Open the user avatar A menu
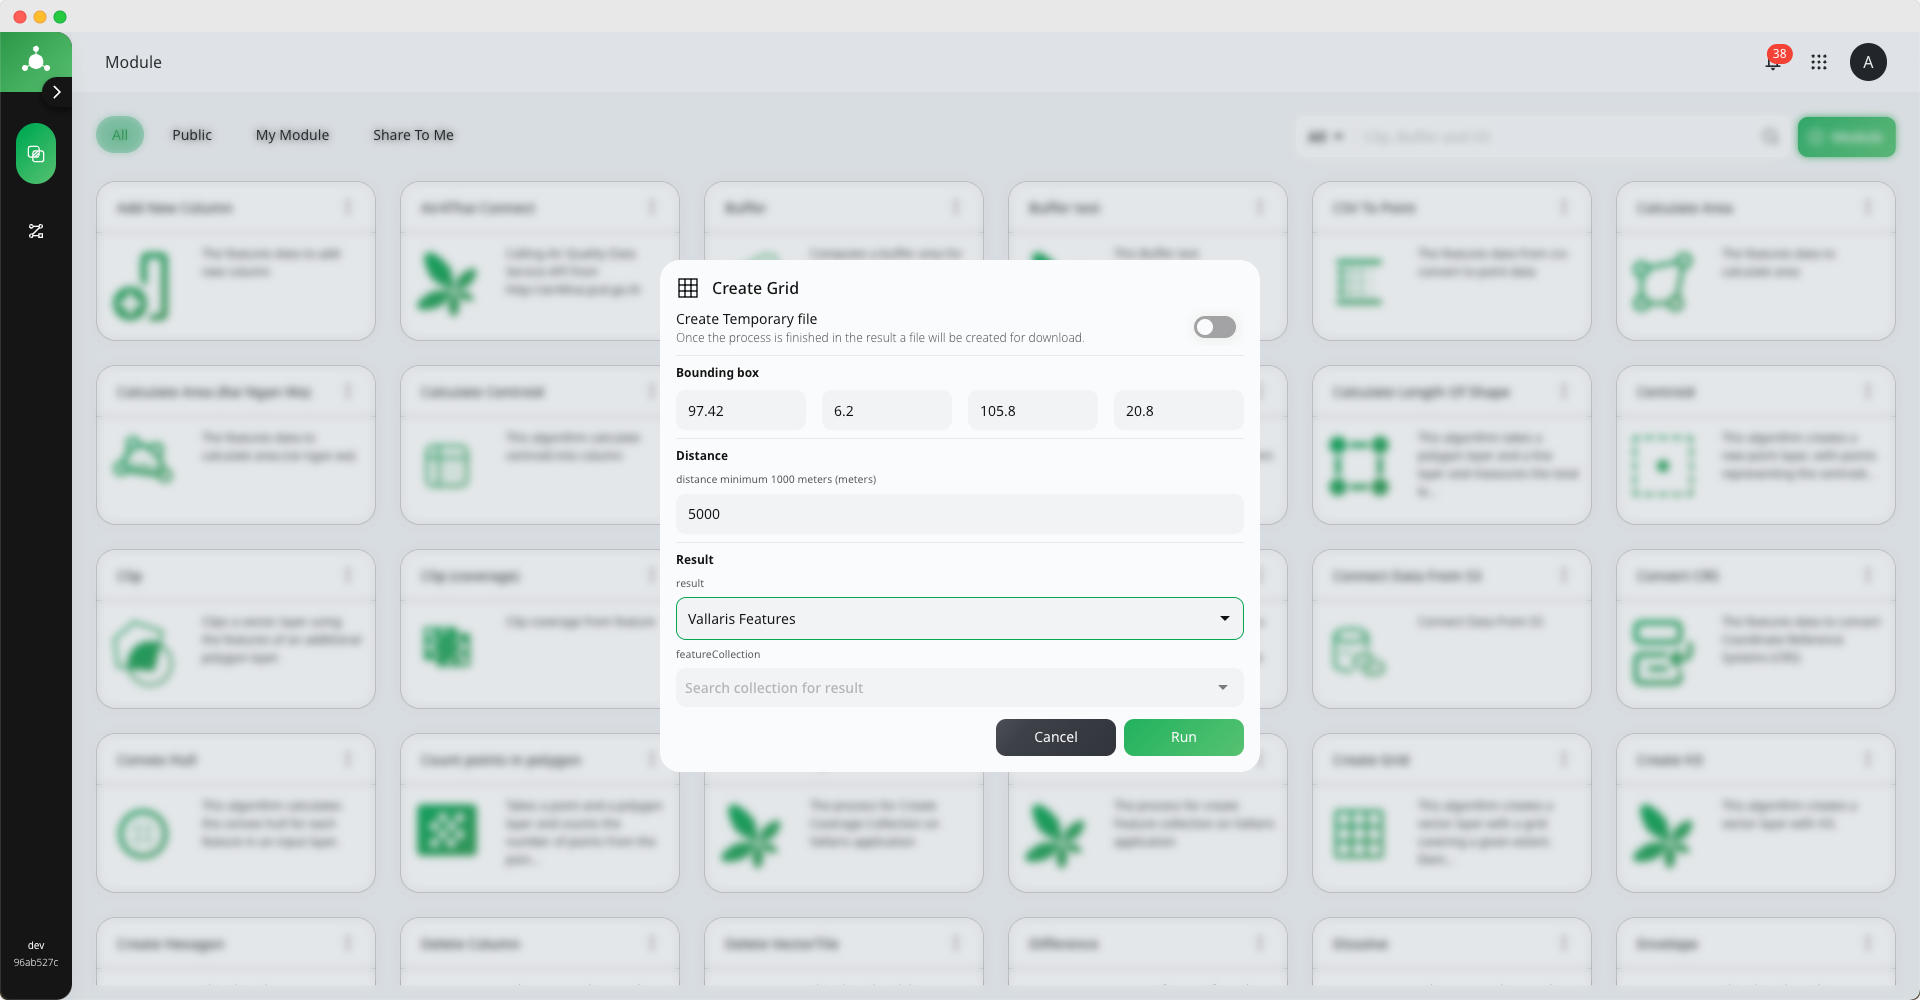The width and height of the screenshot is (1920, 1000). (x=1868, y=62)
